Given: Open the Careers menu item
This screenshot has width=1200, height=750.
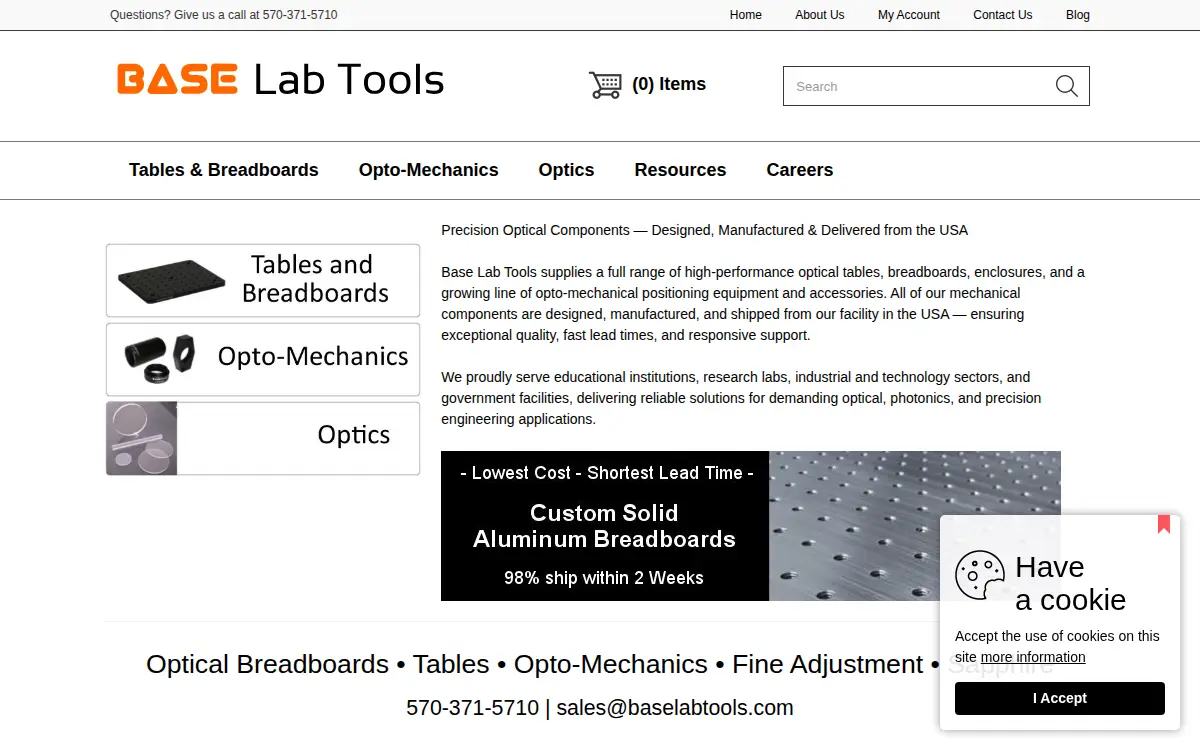Looking at the screenshot, I should (x=800, y=170).
